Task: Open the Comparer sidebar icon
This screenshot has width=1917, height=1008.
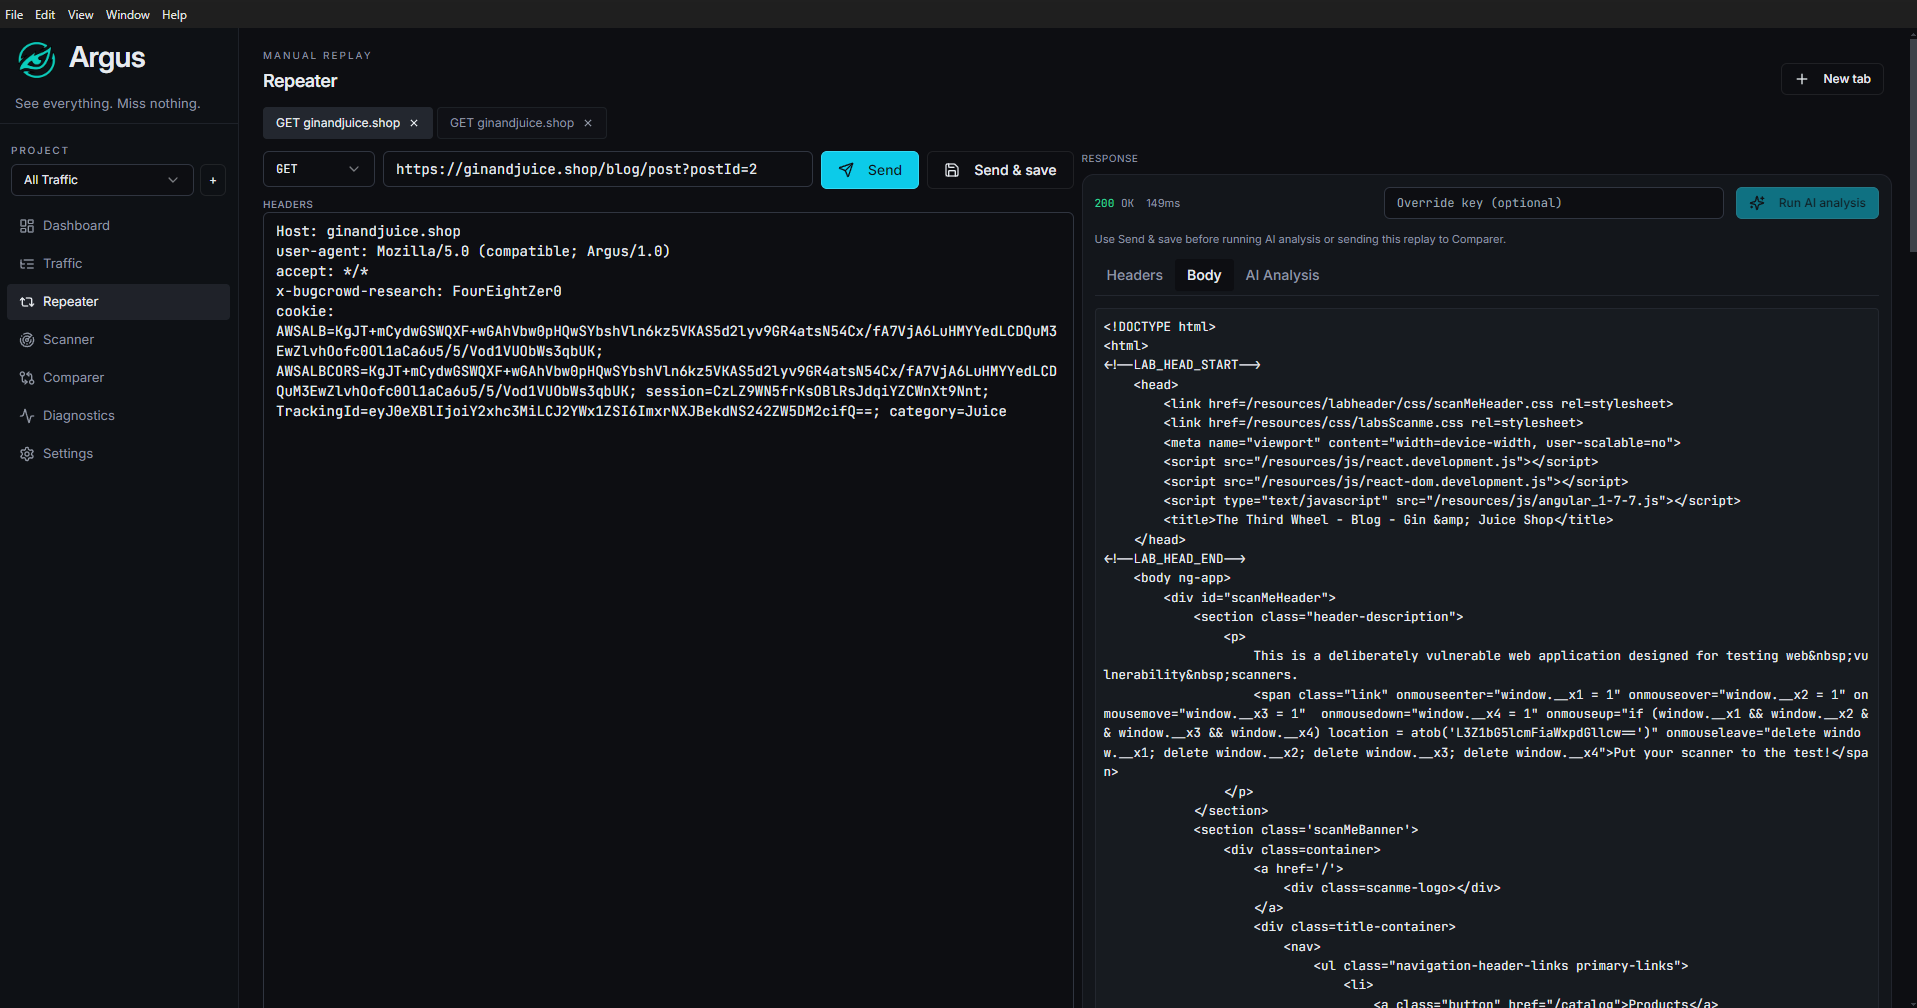Action: pyautogui.click(x=27, y=378)
